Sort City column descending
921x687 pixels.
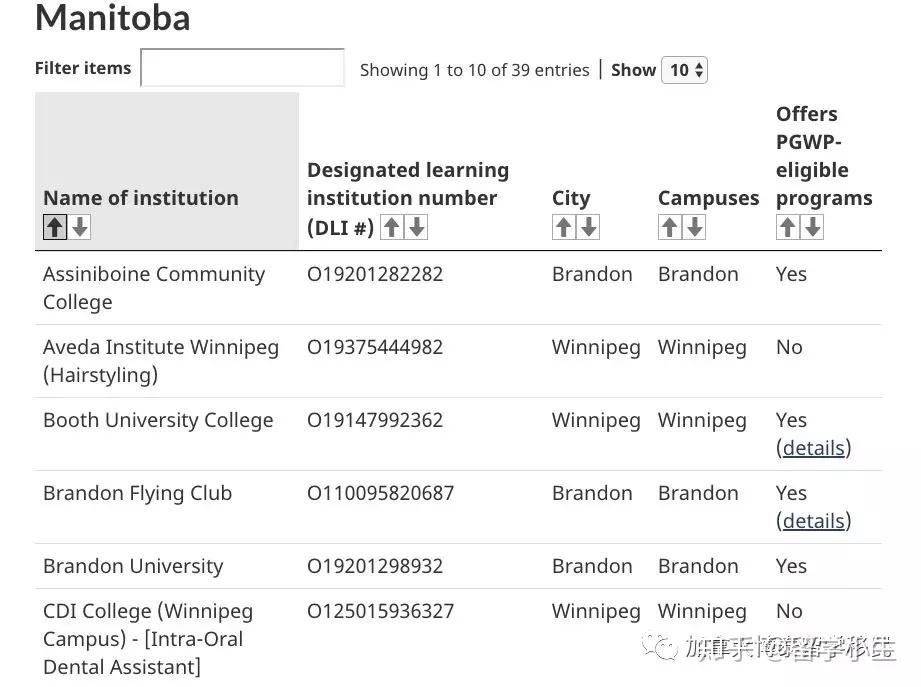click(x=589, y=227)
